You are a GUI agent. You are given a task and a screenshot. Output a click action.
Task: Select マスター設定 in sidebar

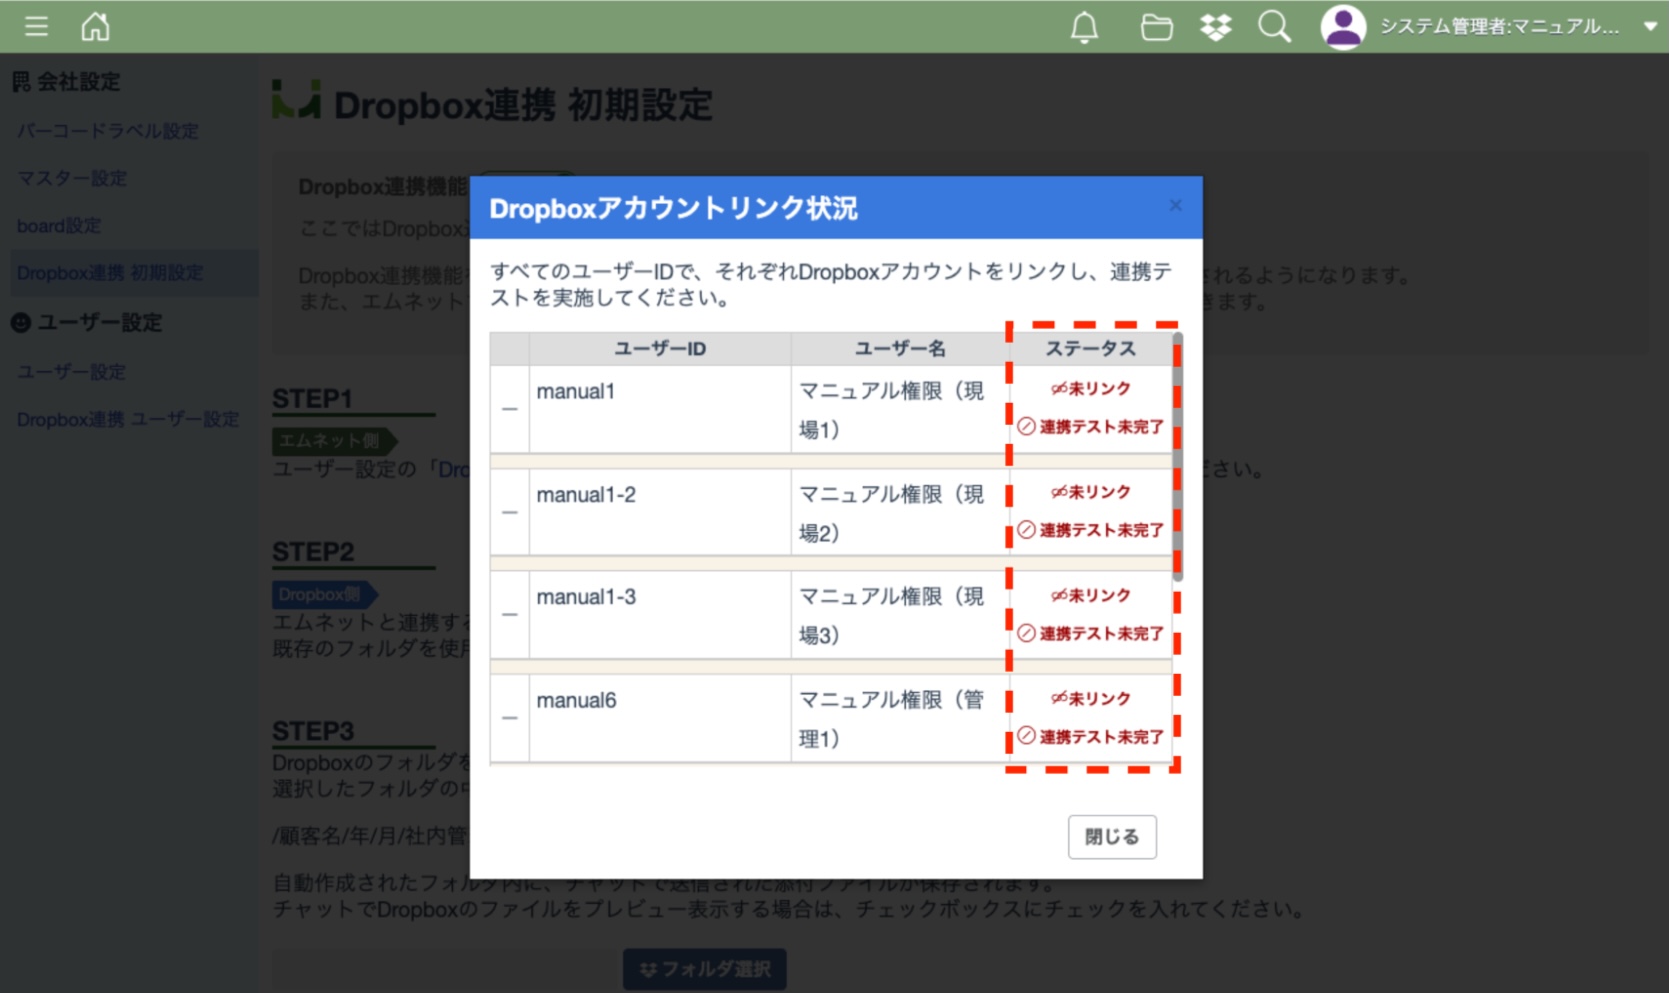click(72, 178)
